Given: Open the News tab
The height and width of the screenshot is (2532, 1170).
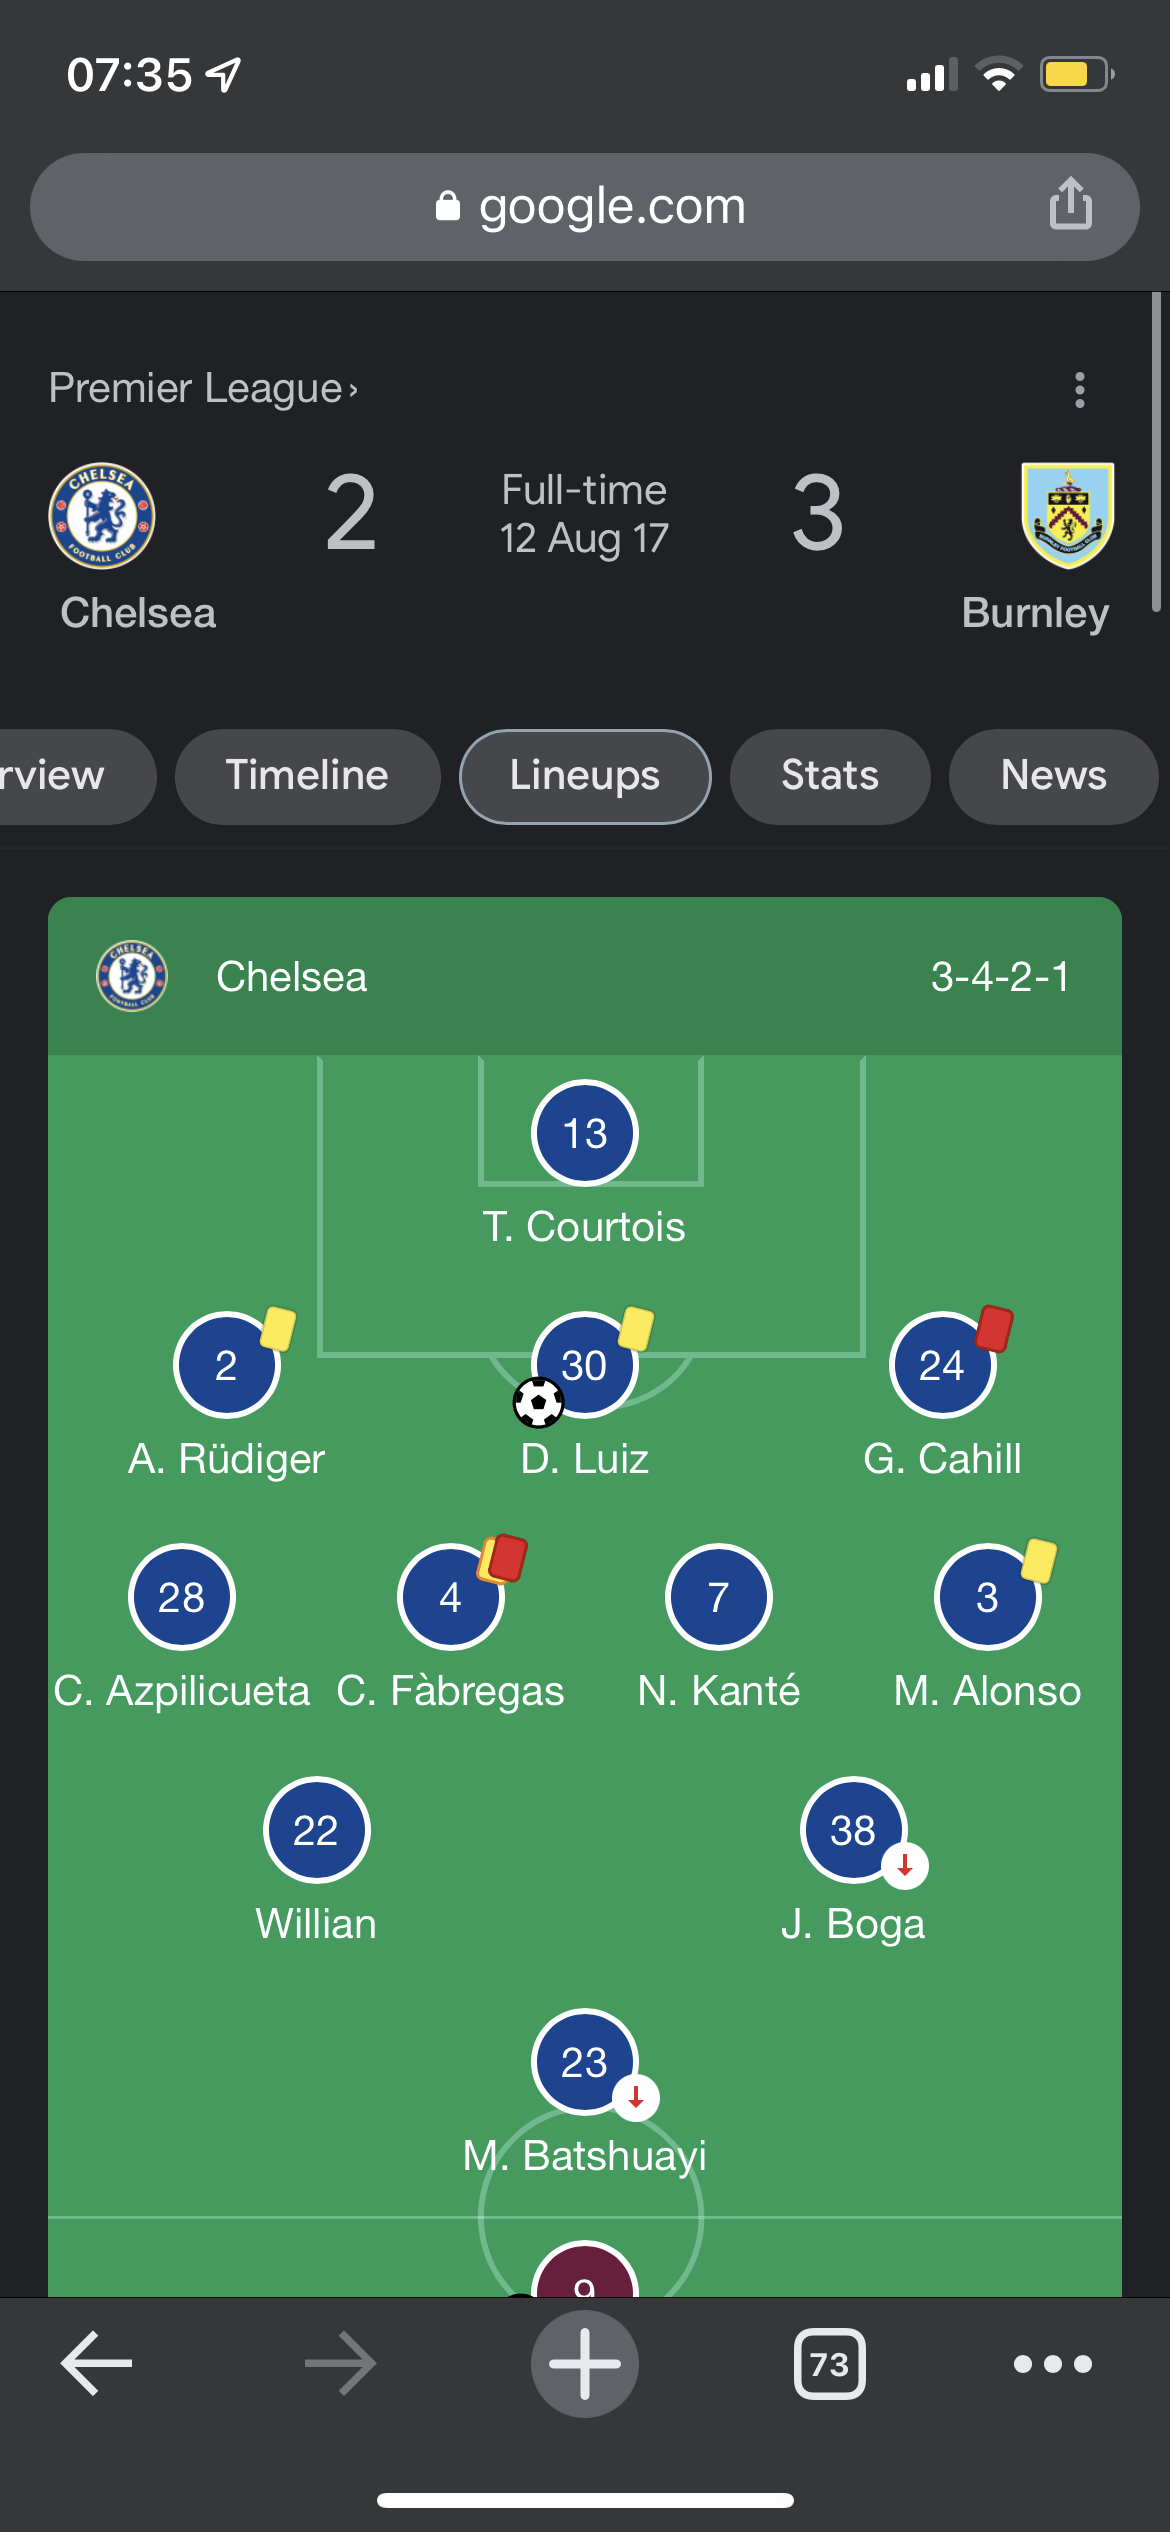Looking at the screenshot, I should pyautogui.click(x=1053, y=776).
